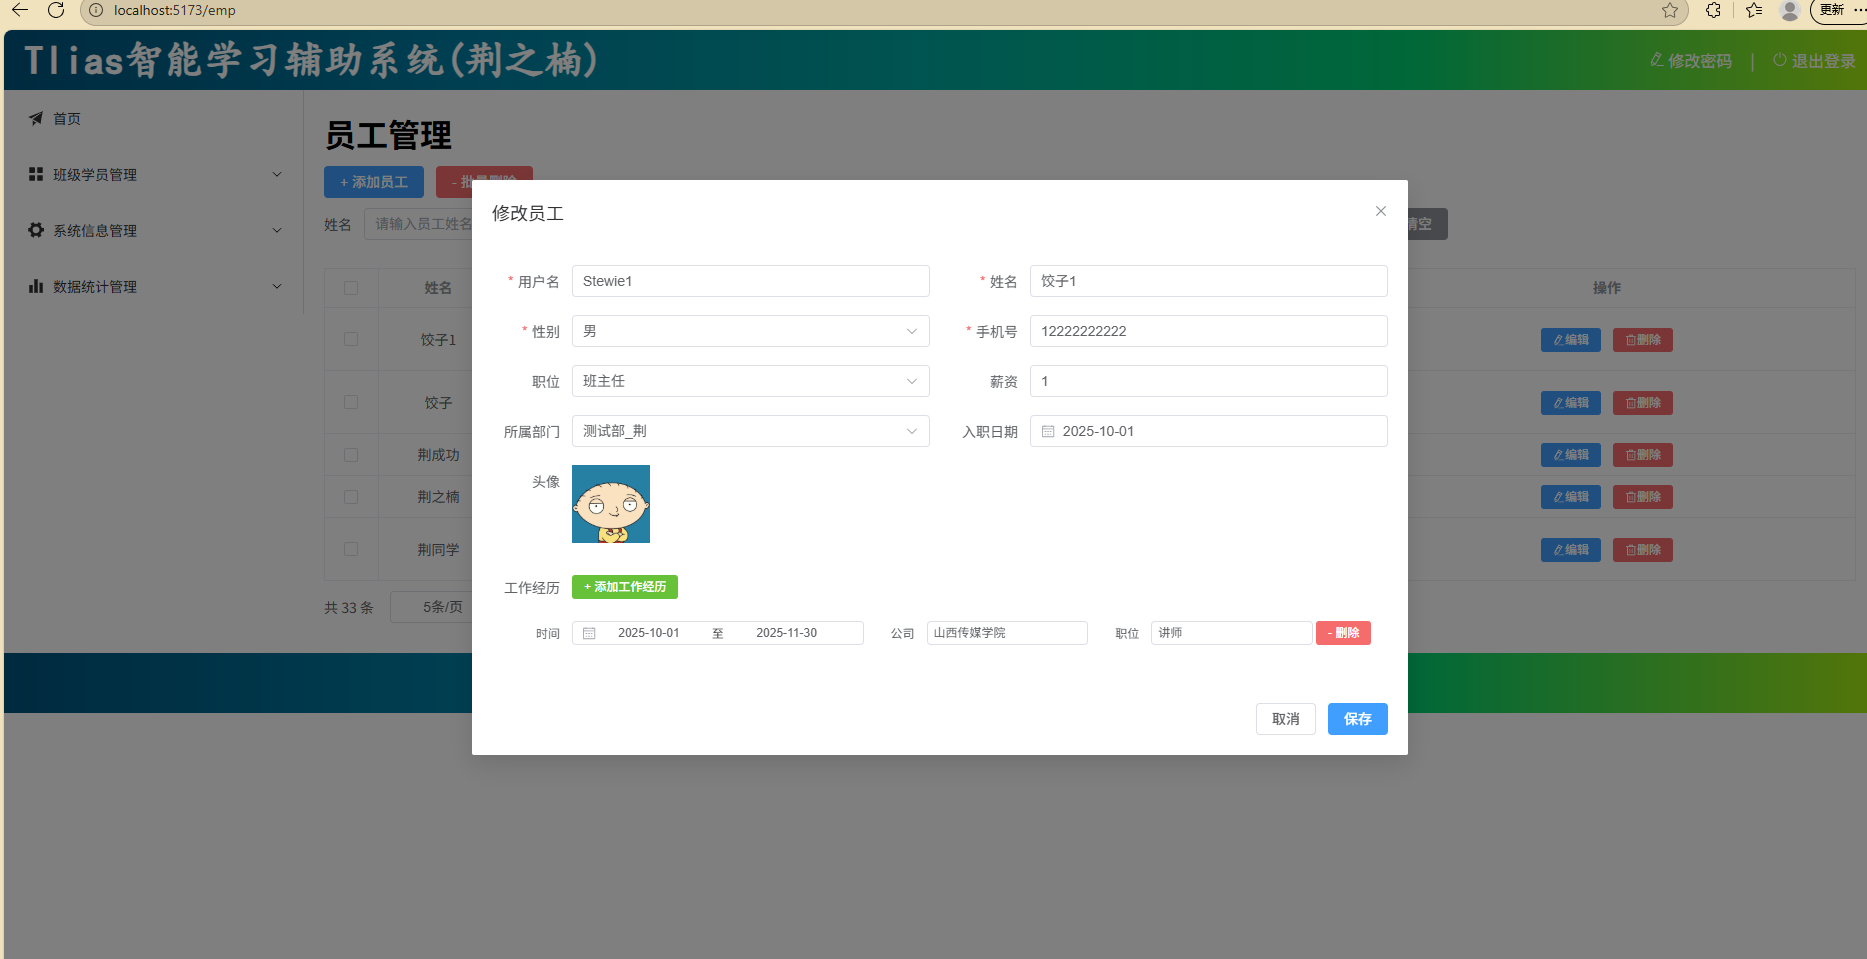Click the 首页 paper plane icon
Viewport: 1867px width, 959px height.
pyautogui.click(x=36, y=118)
